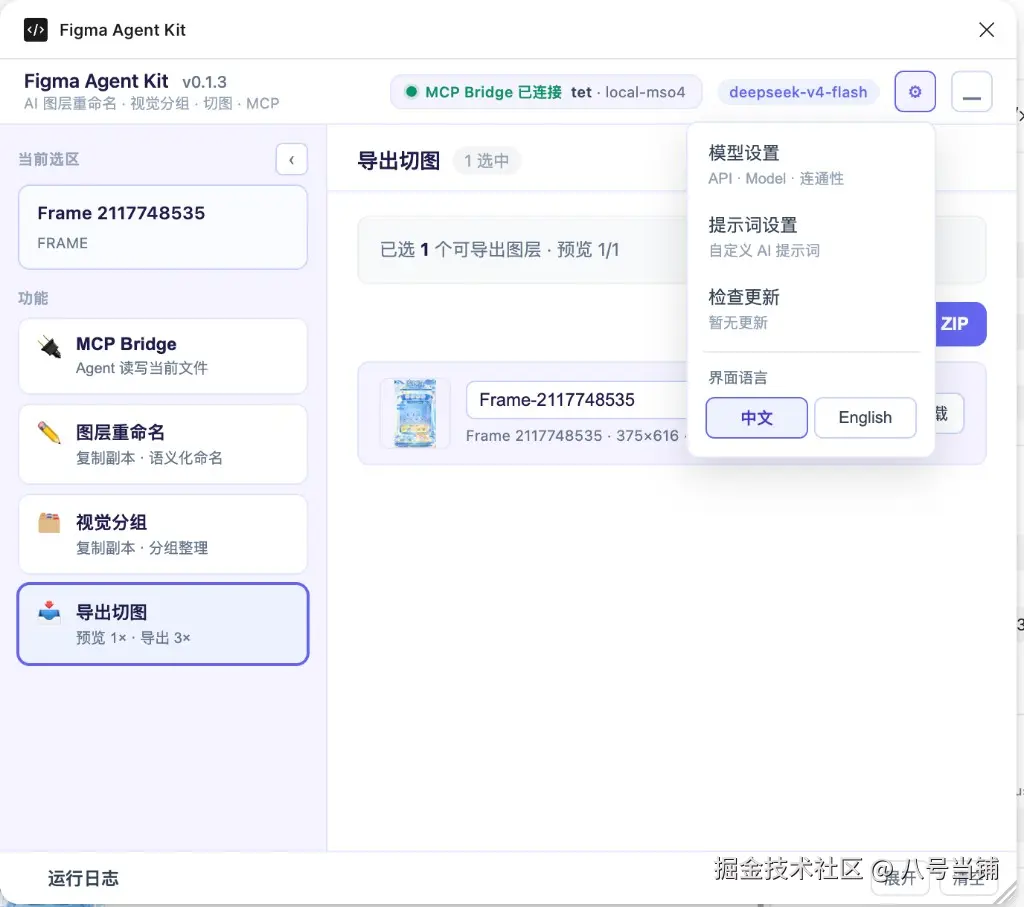
Task: Close the Figma Agent Kit plugin window
Action: click(x=986, y=30)
